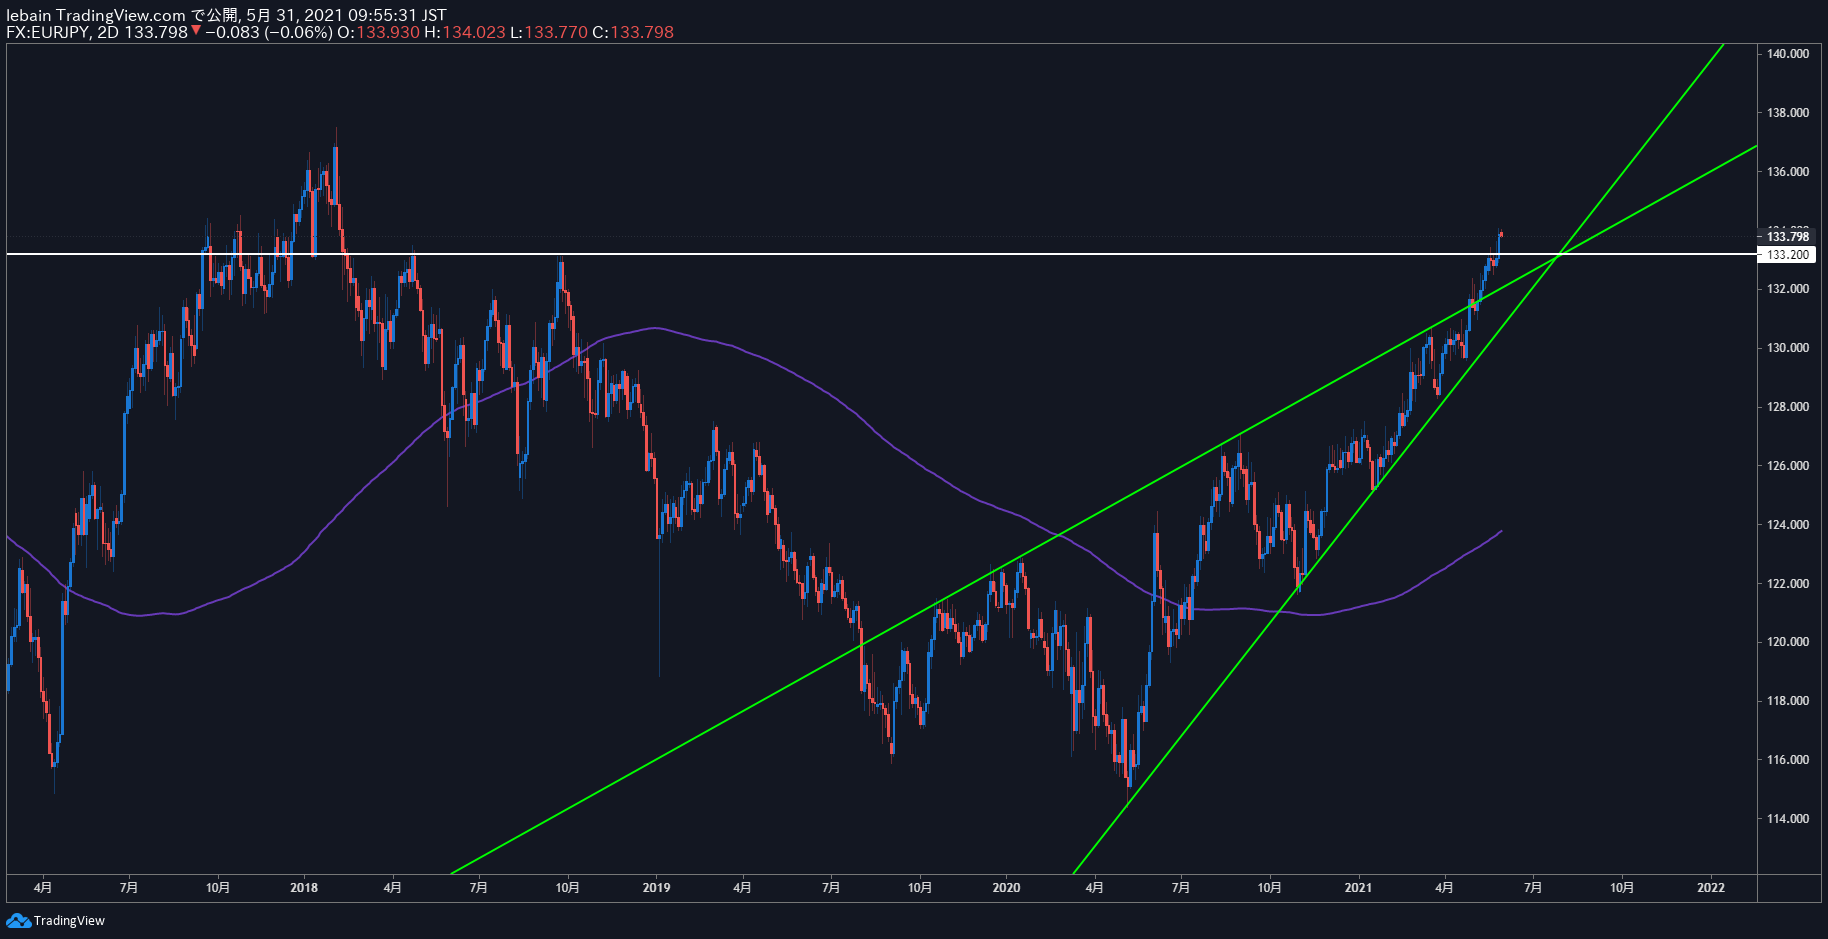Click the 126.000 price axis label
The height and width of the screenshot is (939, 1828).
tap(1787, 466)
